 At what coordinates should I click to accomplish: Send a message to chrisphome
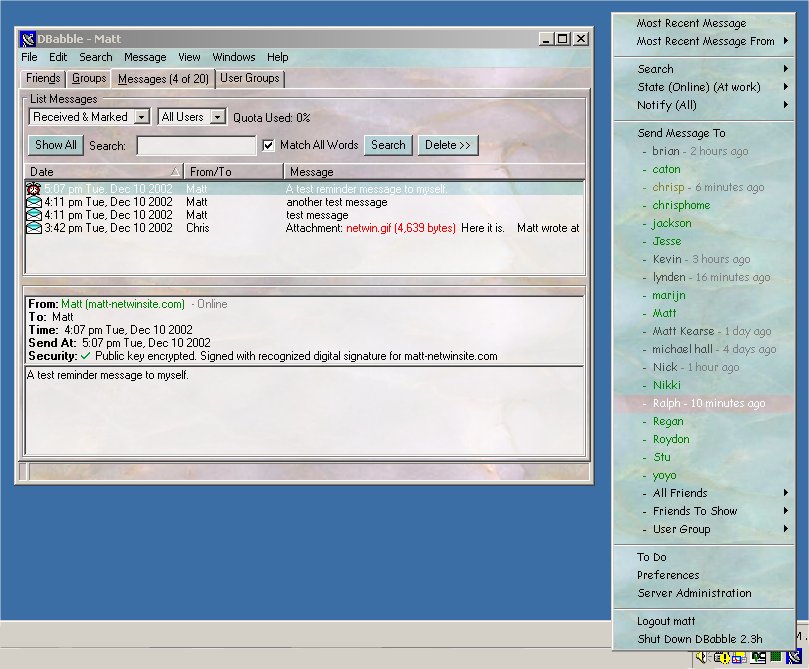tap(705, 205)
